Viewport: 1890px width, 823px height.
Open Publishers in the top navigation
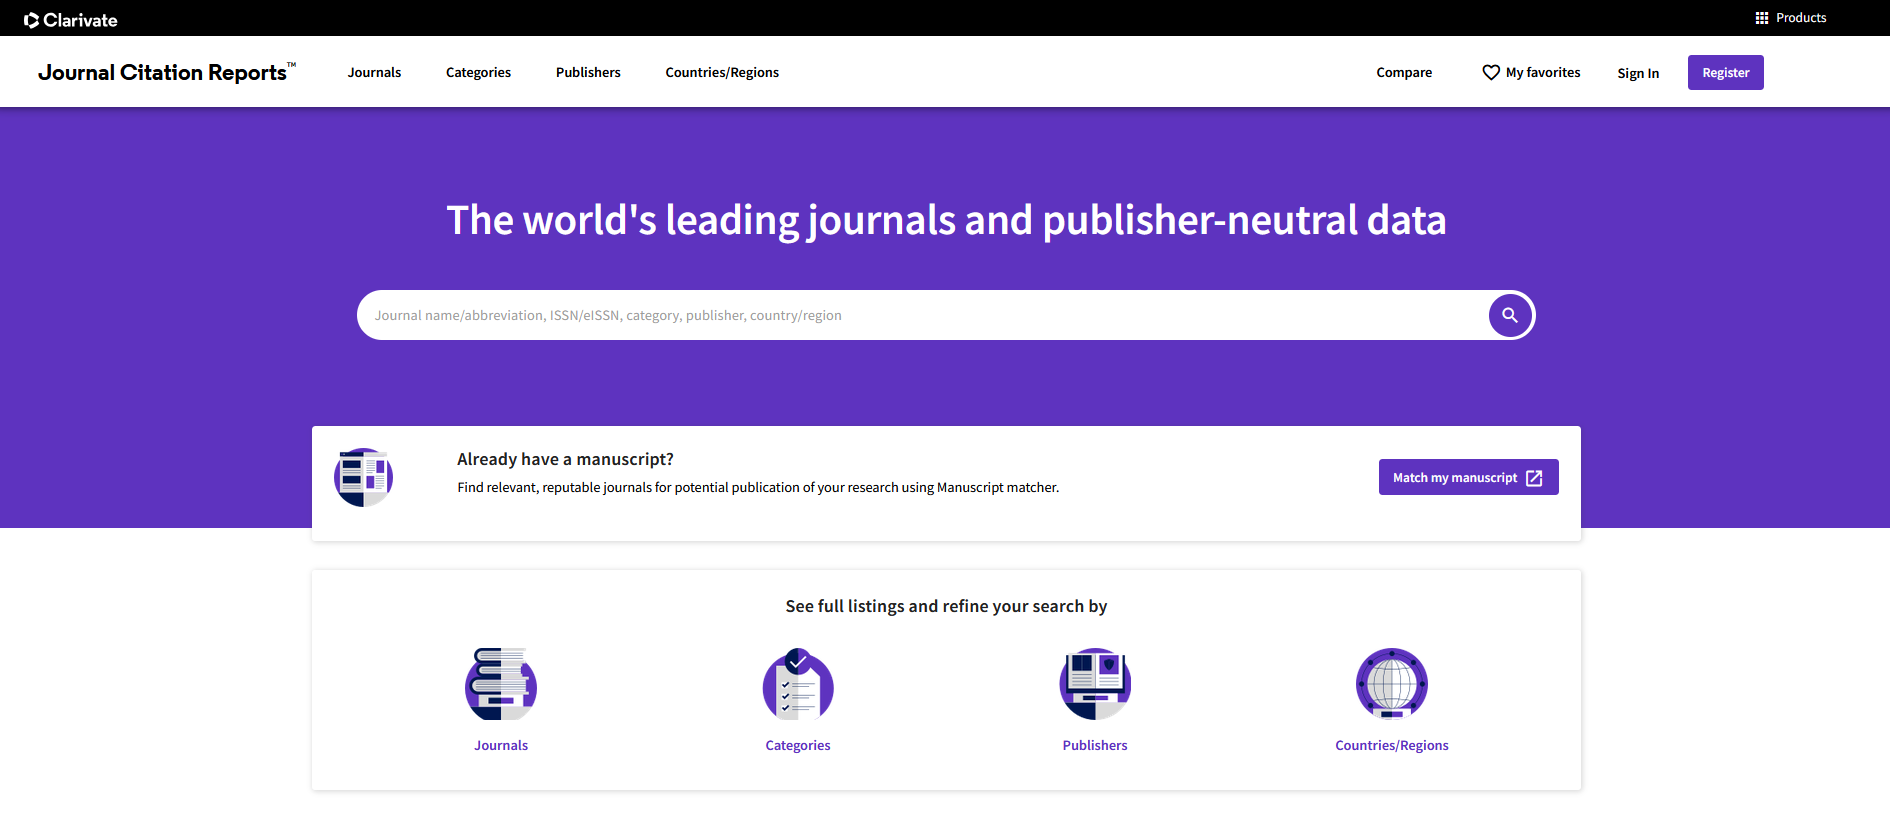pyautogui.click(x=588, y=72)
